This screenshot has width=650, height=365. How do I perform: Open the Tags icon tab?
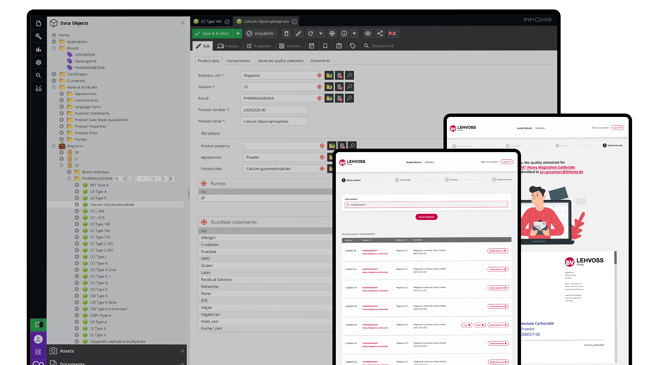(353, 46)
